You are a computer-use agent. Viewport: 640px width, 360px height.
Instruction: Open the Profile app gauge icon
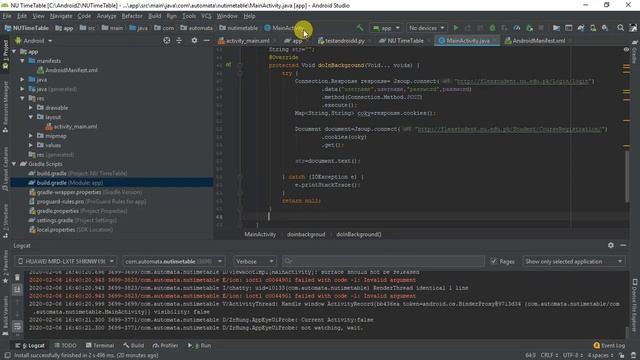point(517,28)
